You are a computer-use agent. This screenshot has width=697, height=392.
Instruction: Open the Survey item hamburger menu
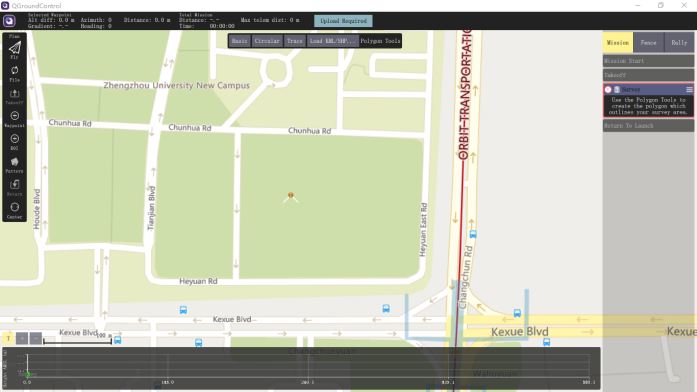coord(689,89)
